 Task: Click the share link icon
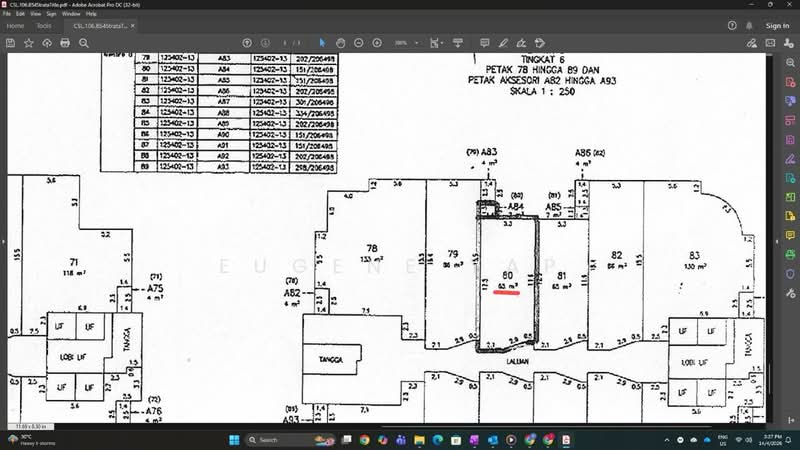coord(752,43)
